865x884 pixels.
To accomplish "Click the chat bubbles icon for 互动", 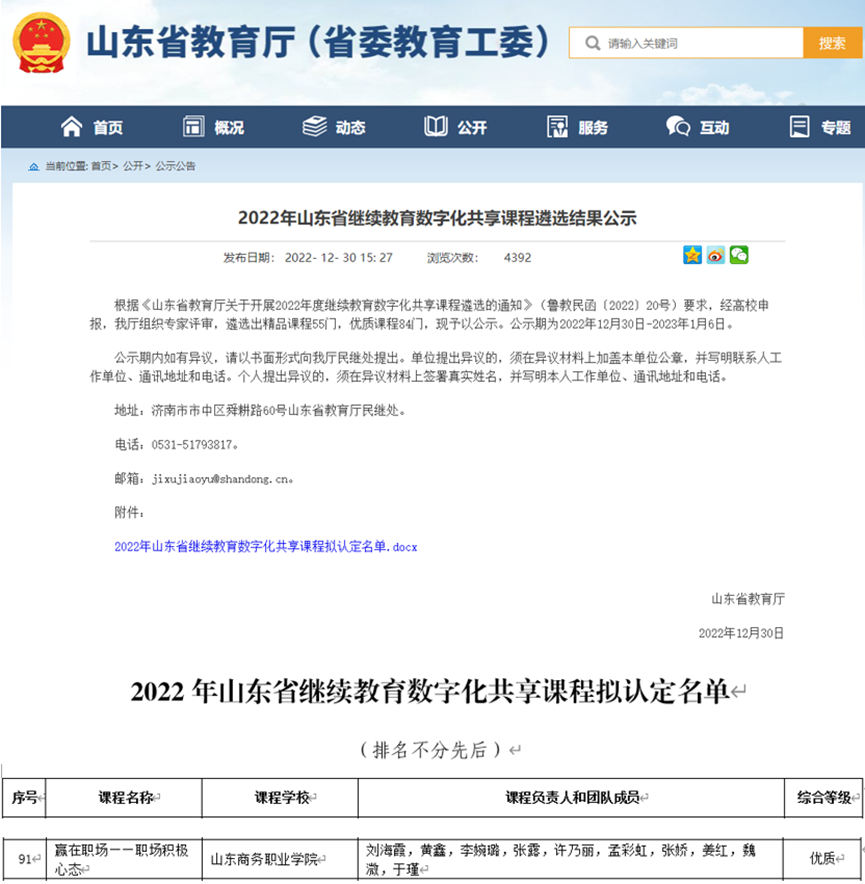I will click(x=678, y=127).
